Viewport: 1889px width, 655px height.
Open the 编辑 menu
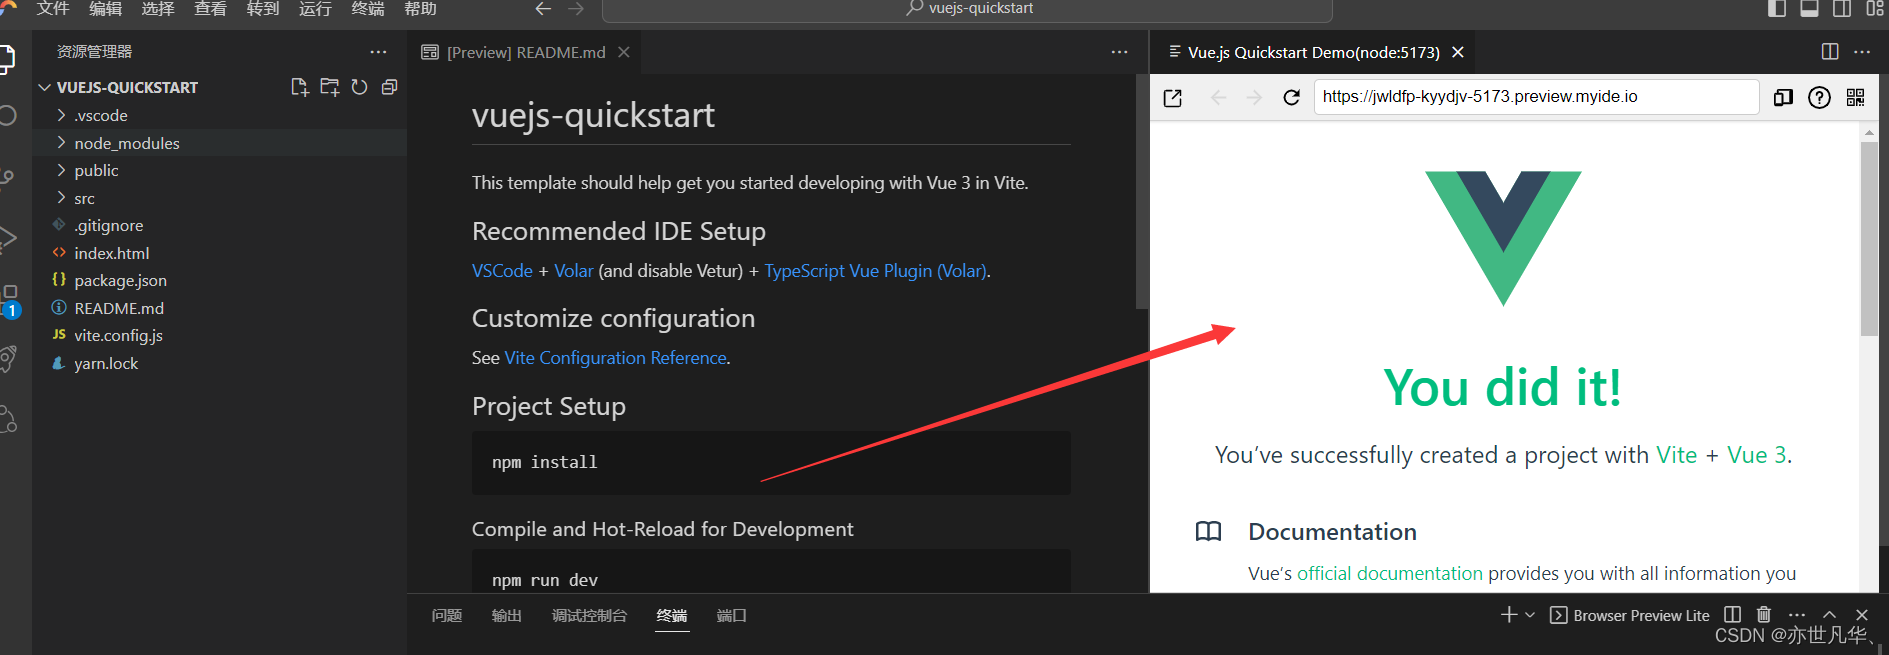tap(105, 8)
